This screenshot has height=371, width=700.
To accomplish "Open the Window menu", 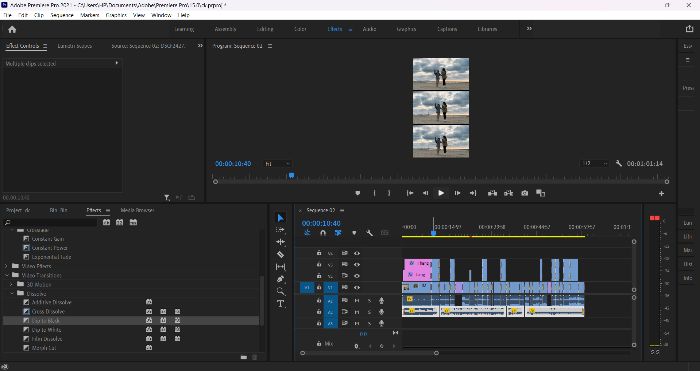I will coord(161,15).
